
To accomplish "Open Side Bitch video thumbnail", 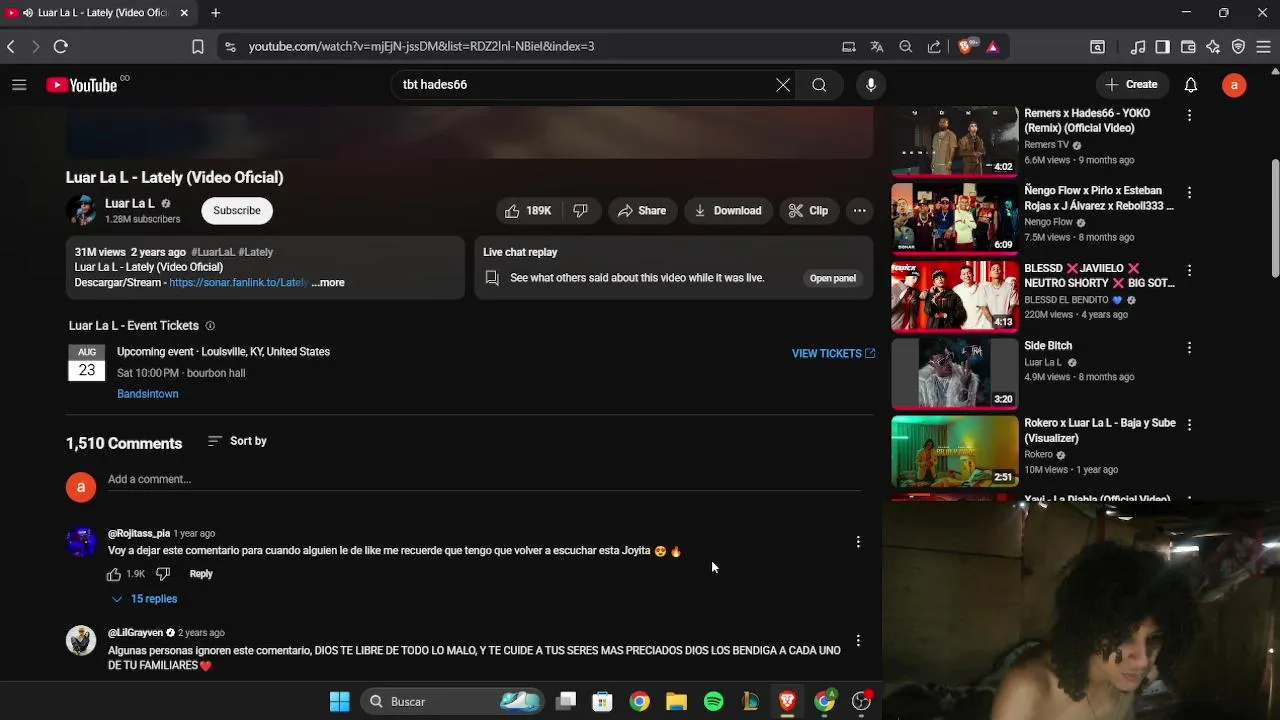I will 955,373.
